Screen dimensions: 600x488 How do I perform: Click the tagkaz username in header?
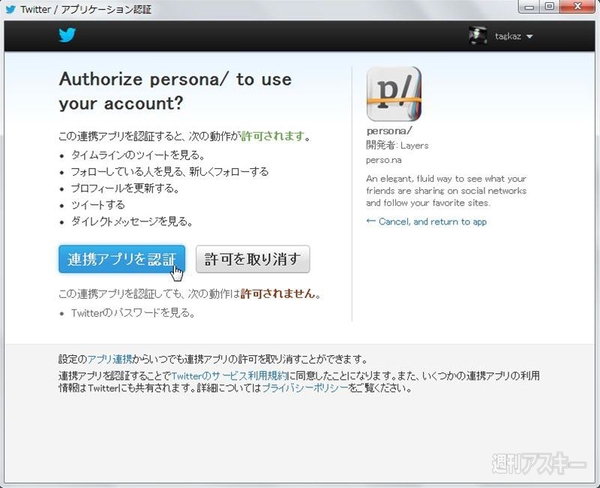point(508,36)
